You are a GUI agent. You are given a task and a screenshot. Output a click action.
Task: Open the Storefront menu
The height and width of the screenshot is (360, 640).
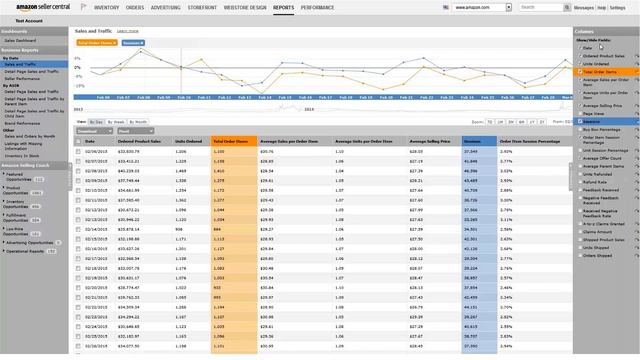[202, 8]
